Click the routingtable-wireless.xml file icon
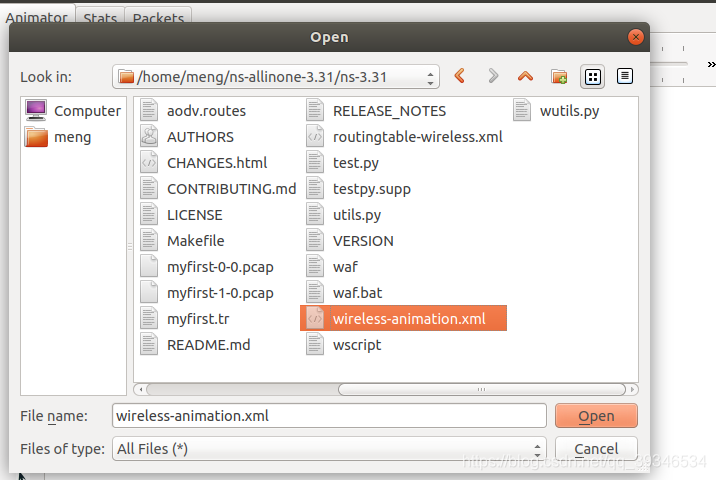Image resolution: width=716 pixels, height=480 pixels. 315,137
